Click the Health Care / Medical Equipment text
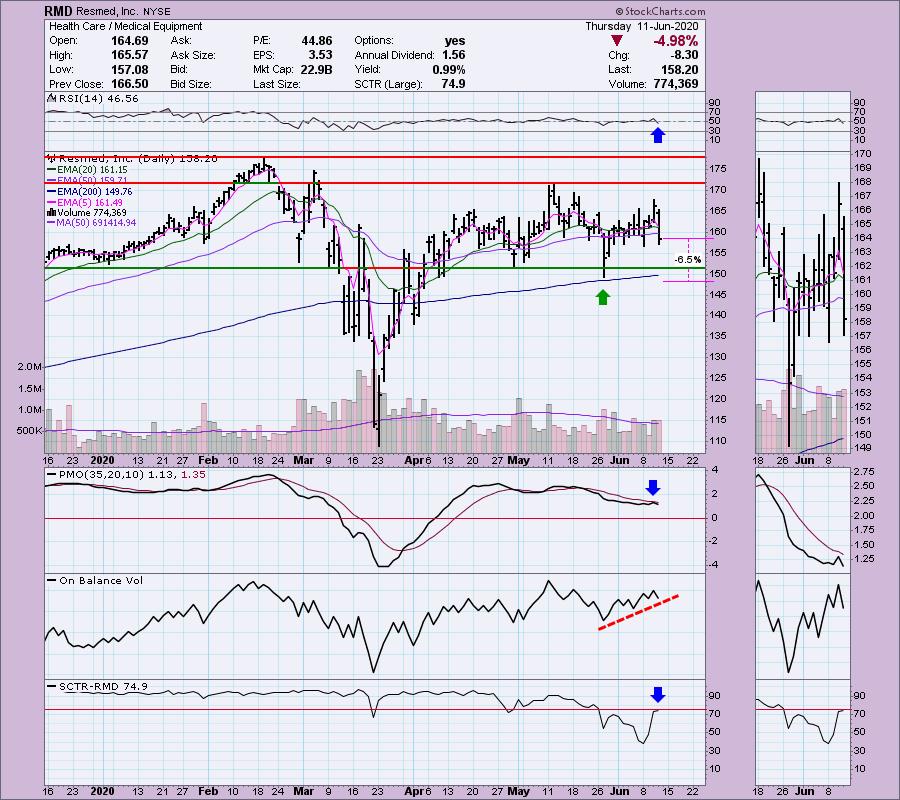Image resolution: width=900 pixels, height=800 pixels. [126, 26]
